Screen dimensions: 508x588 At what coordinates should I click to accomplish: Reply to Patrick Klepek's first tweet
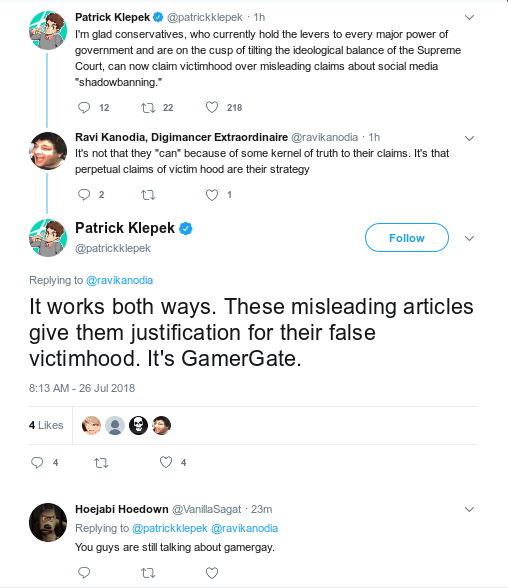(x=84, y=108)
